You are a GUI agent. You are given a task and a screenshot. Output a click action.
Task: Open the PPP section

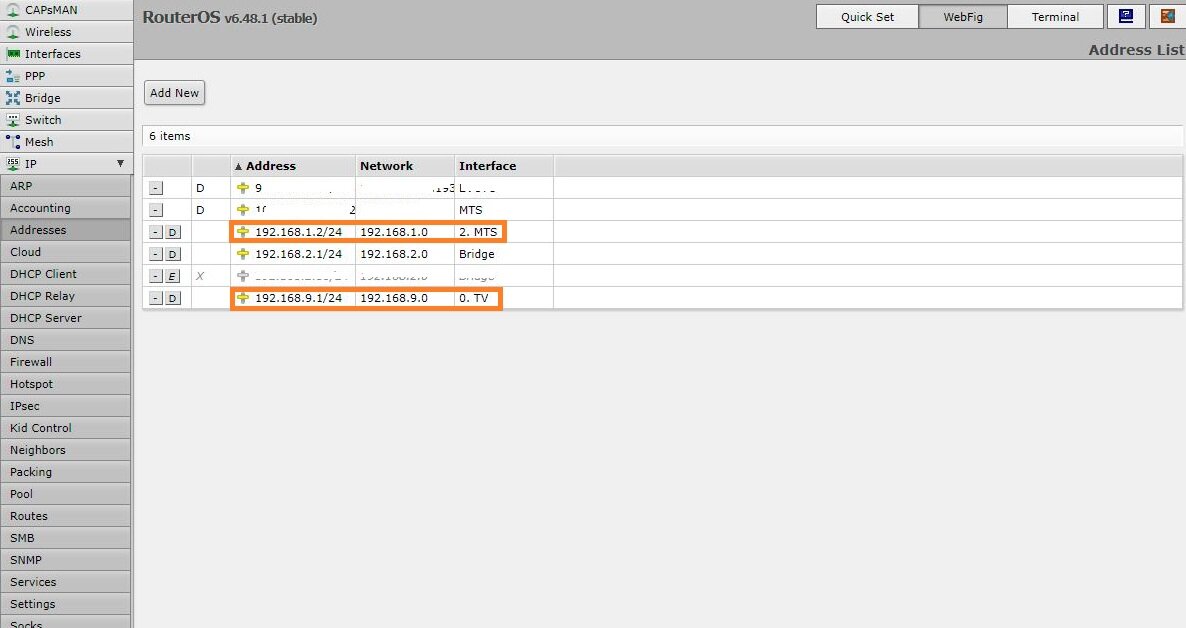pos(66,76)
